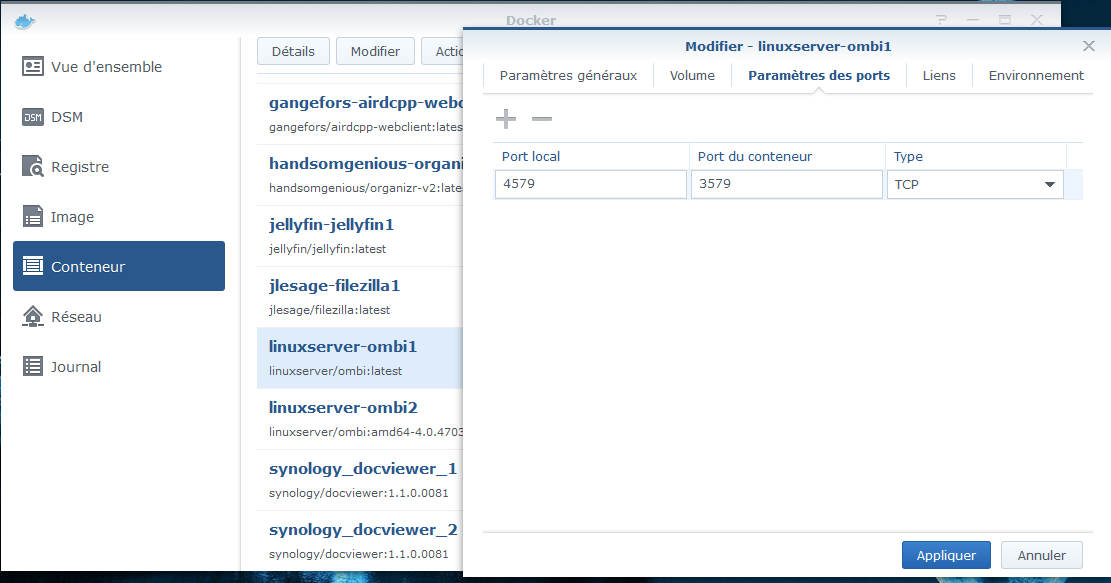The width and height of the screenshot is (1111, 583).
Task: Select jlesage-filezilla1 container
Action: pyautogui.click(x=360, y=297)
